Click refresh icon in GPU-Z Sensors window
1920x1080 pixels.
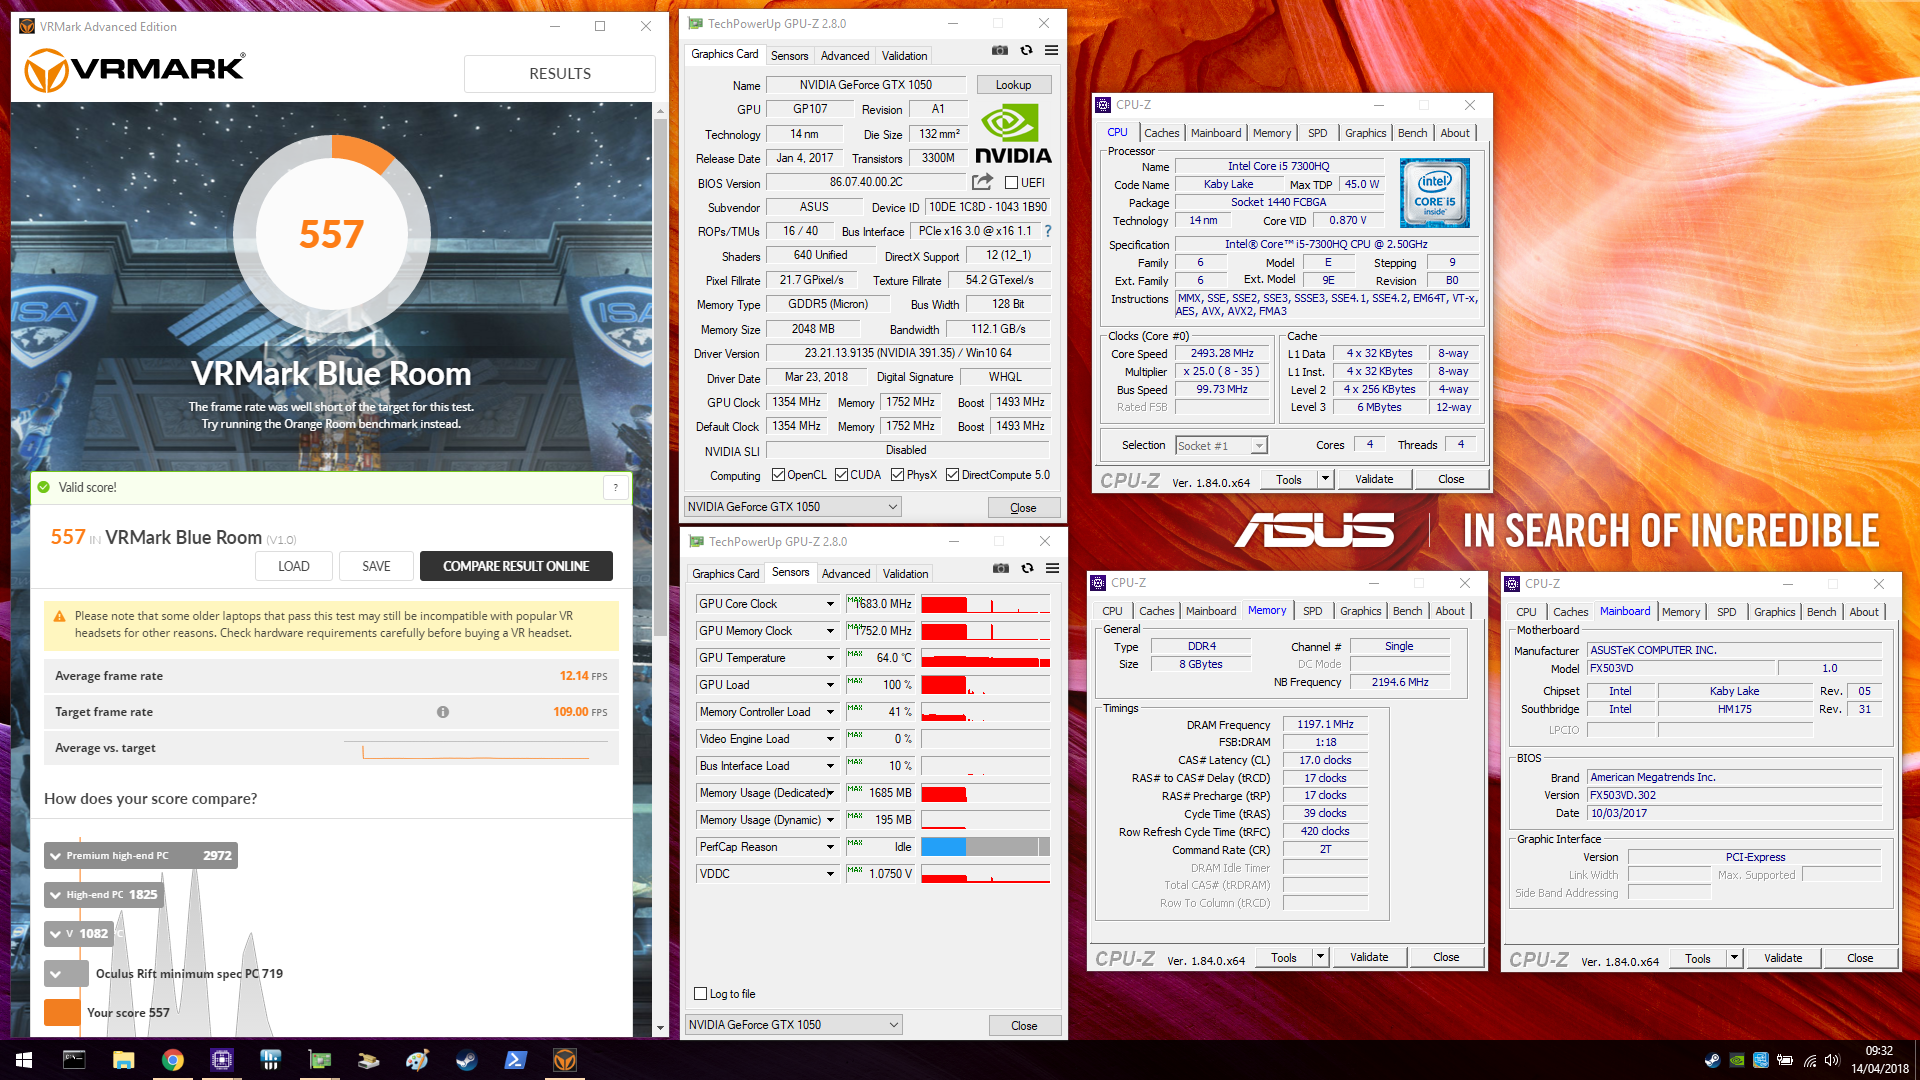[1027, 568]
